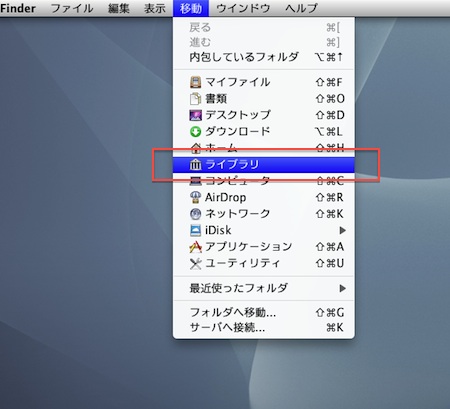The image size is (450, 409).
Task: Click the ユーティリティ tools icon
Action: tap(195, 264)
